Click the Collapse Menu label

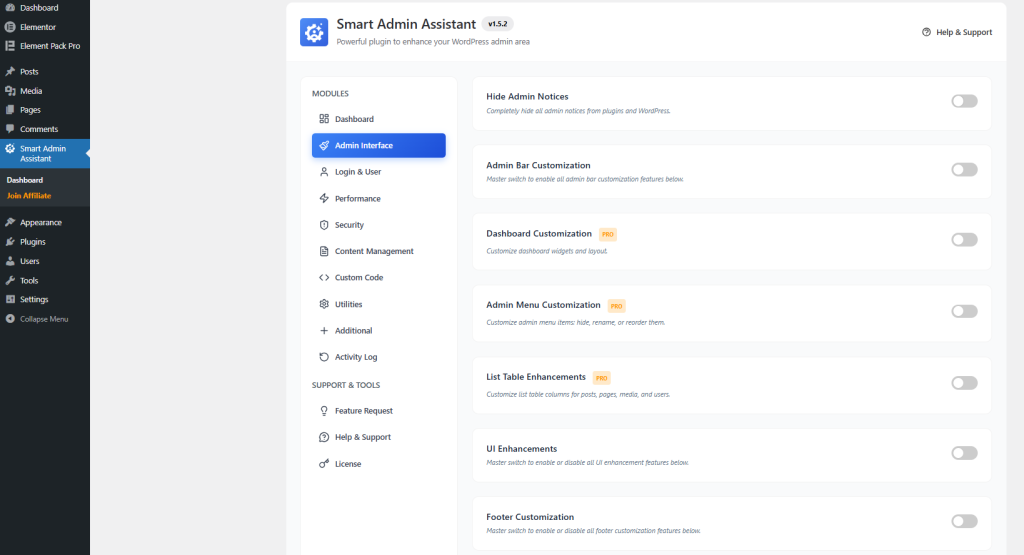click(44, 319)
